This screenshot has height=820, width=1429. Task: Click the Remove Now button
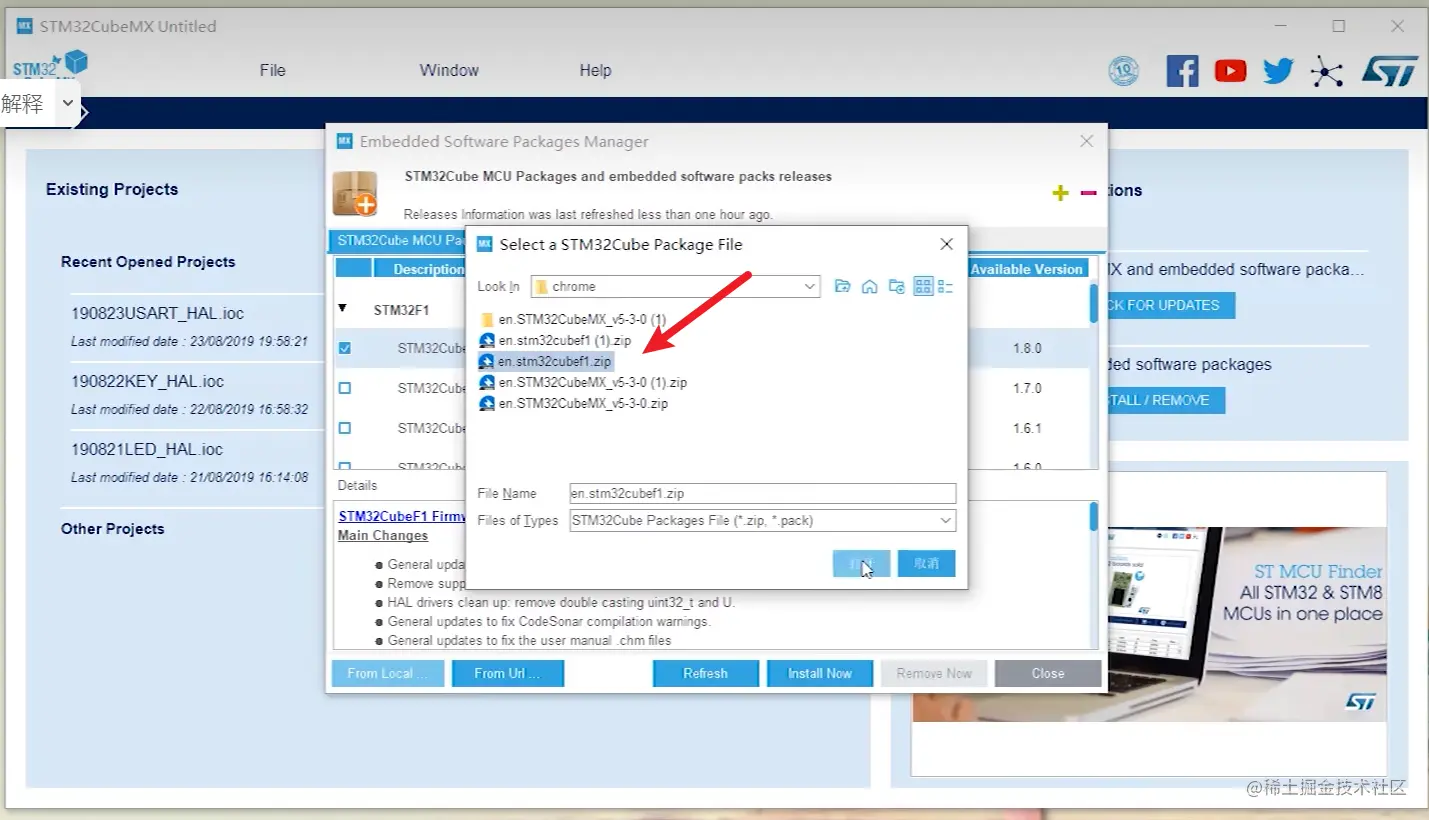coord(934,674)
